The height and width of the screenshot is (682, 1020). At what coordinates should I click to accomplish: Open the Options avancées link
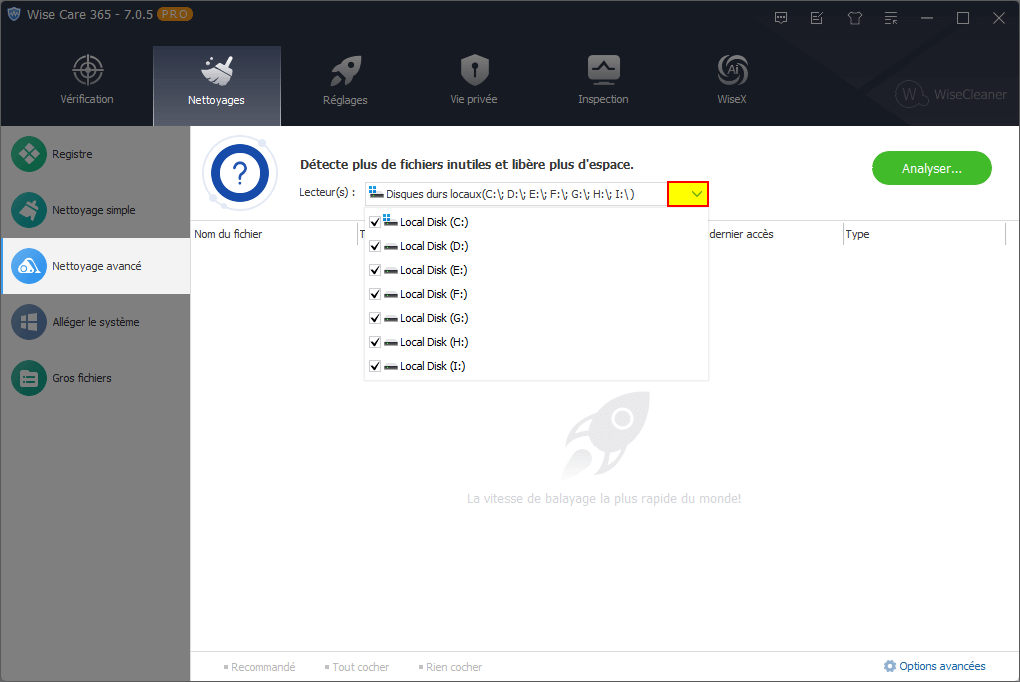(x=934, y=666)
